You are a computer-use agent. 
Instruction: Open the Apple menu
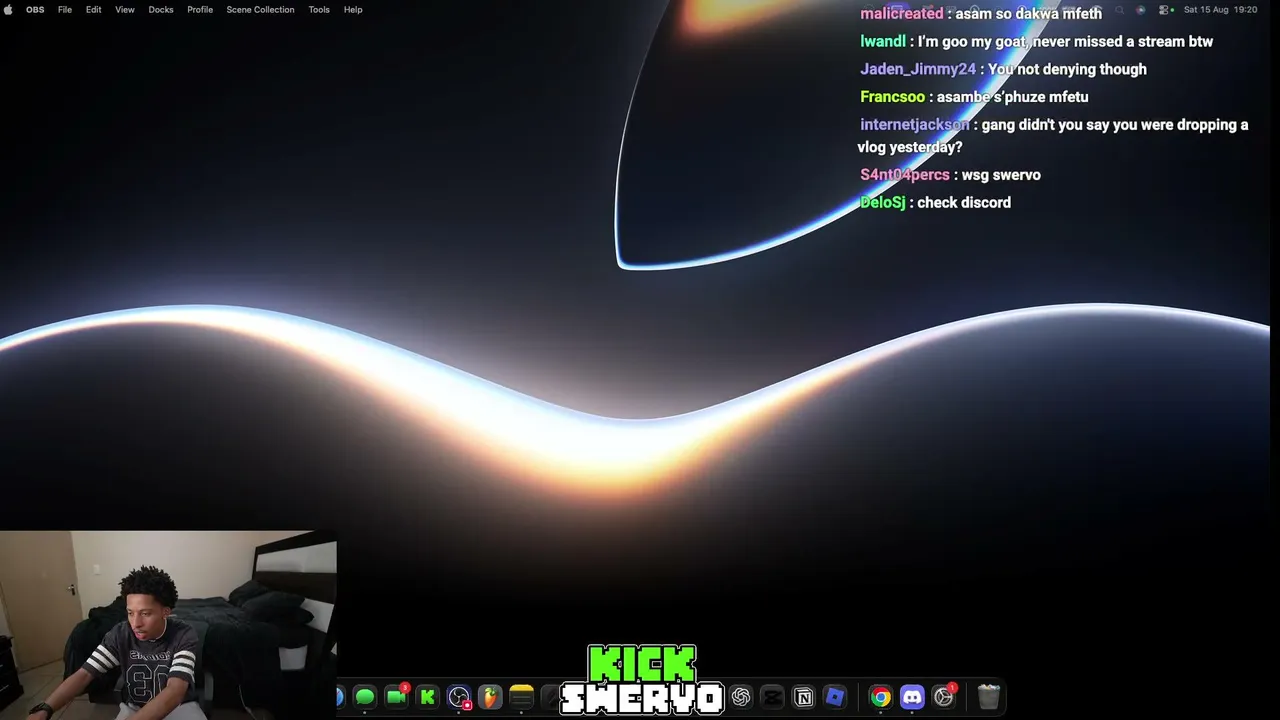point(9,9)
